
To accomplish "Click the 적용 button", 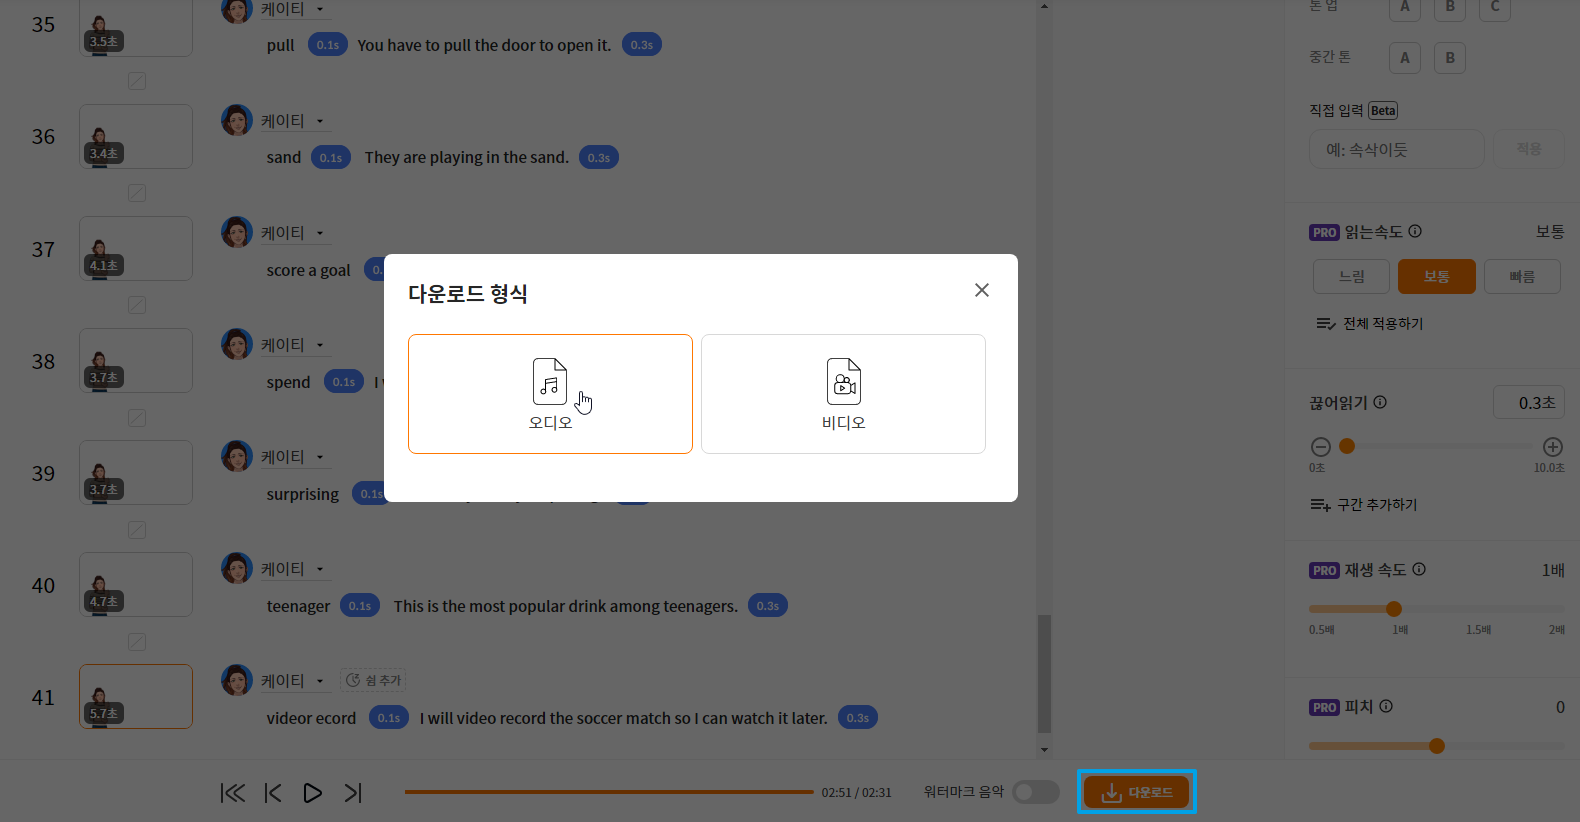I will pos(1529,149).
